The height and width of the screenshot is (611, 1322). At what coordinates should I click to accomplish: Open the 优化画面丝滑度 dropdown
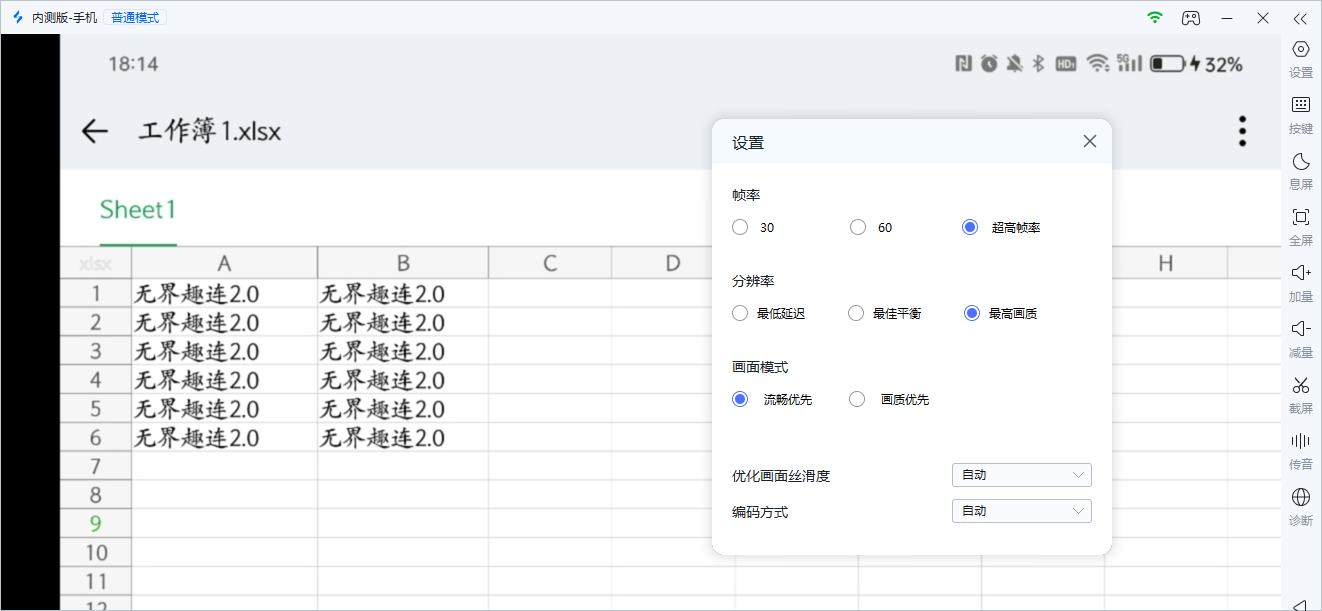tap(1020, 474)
